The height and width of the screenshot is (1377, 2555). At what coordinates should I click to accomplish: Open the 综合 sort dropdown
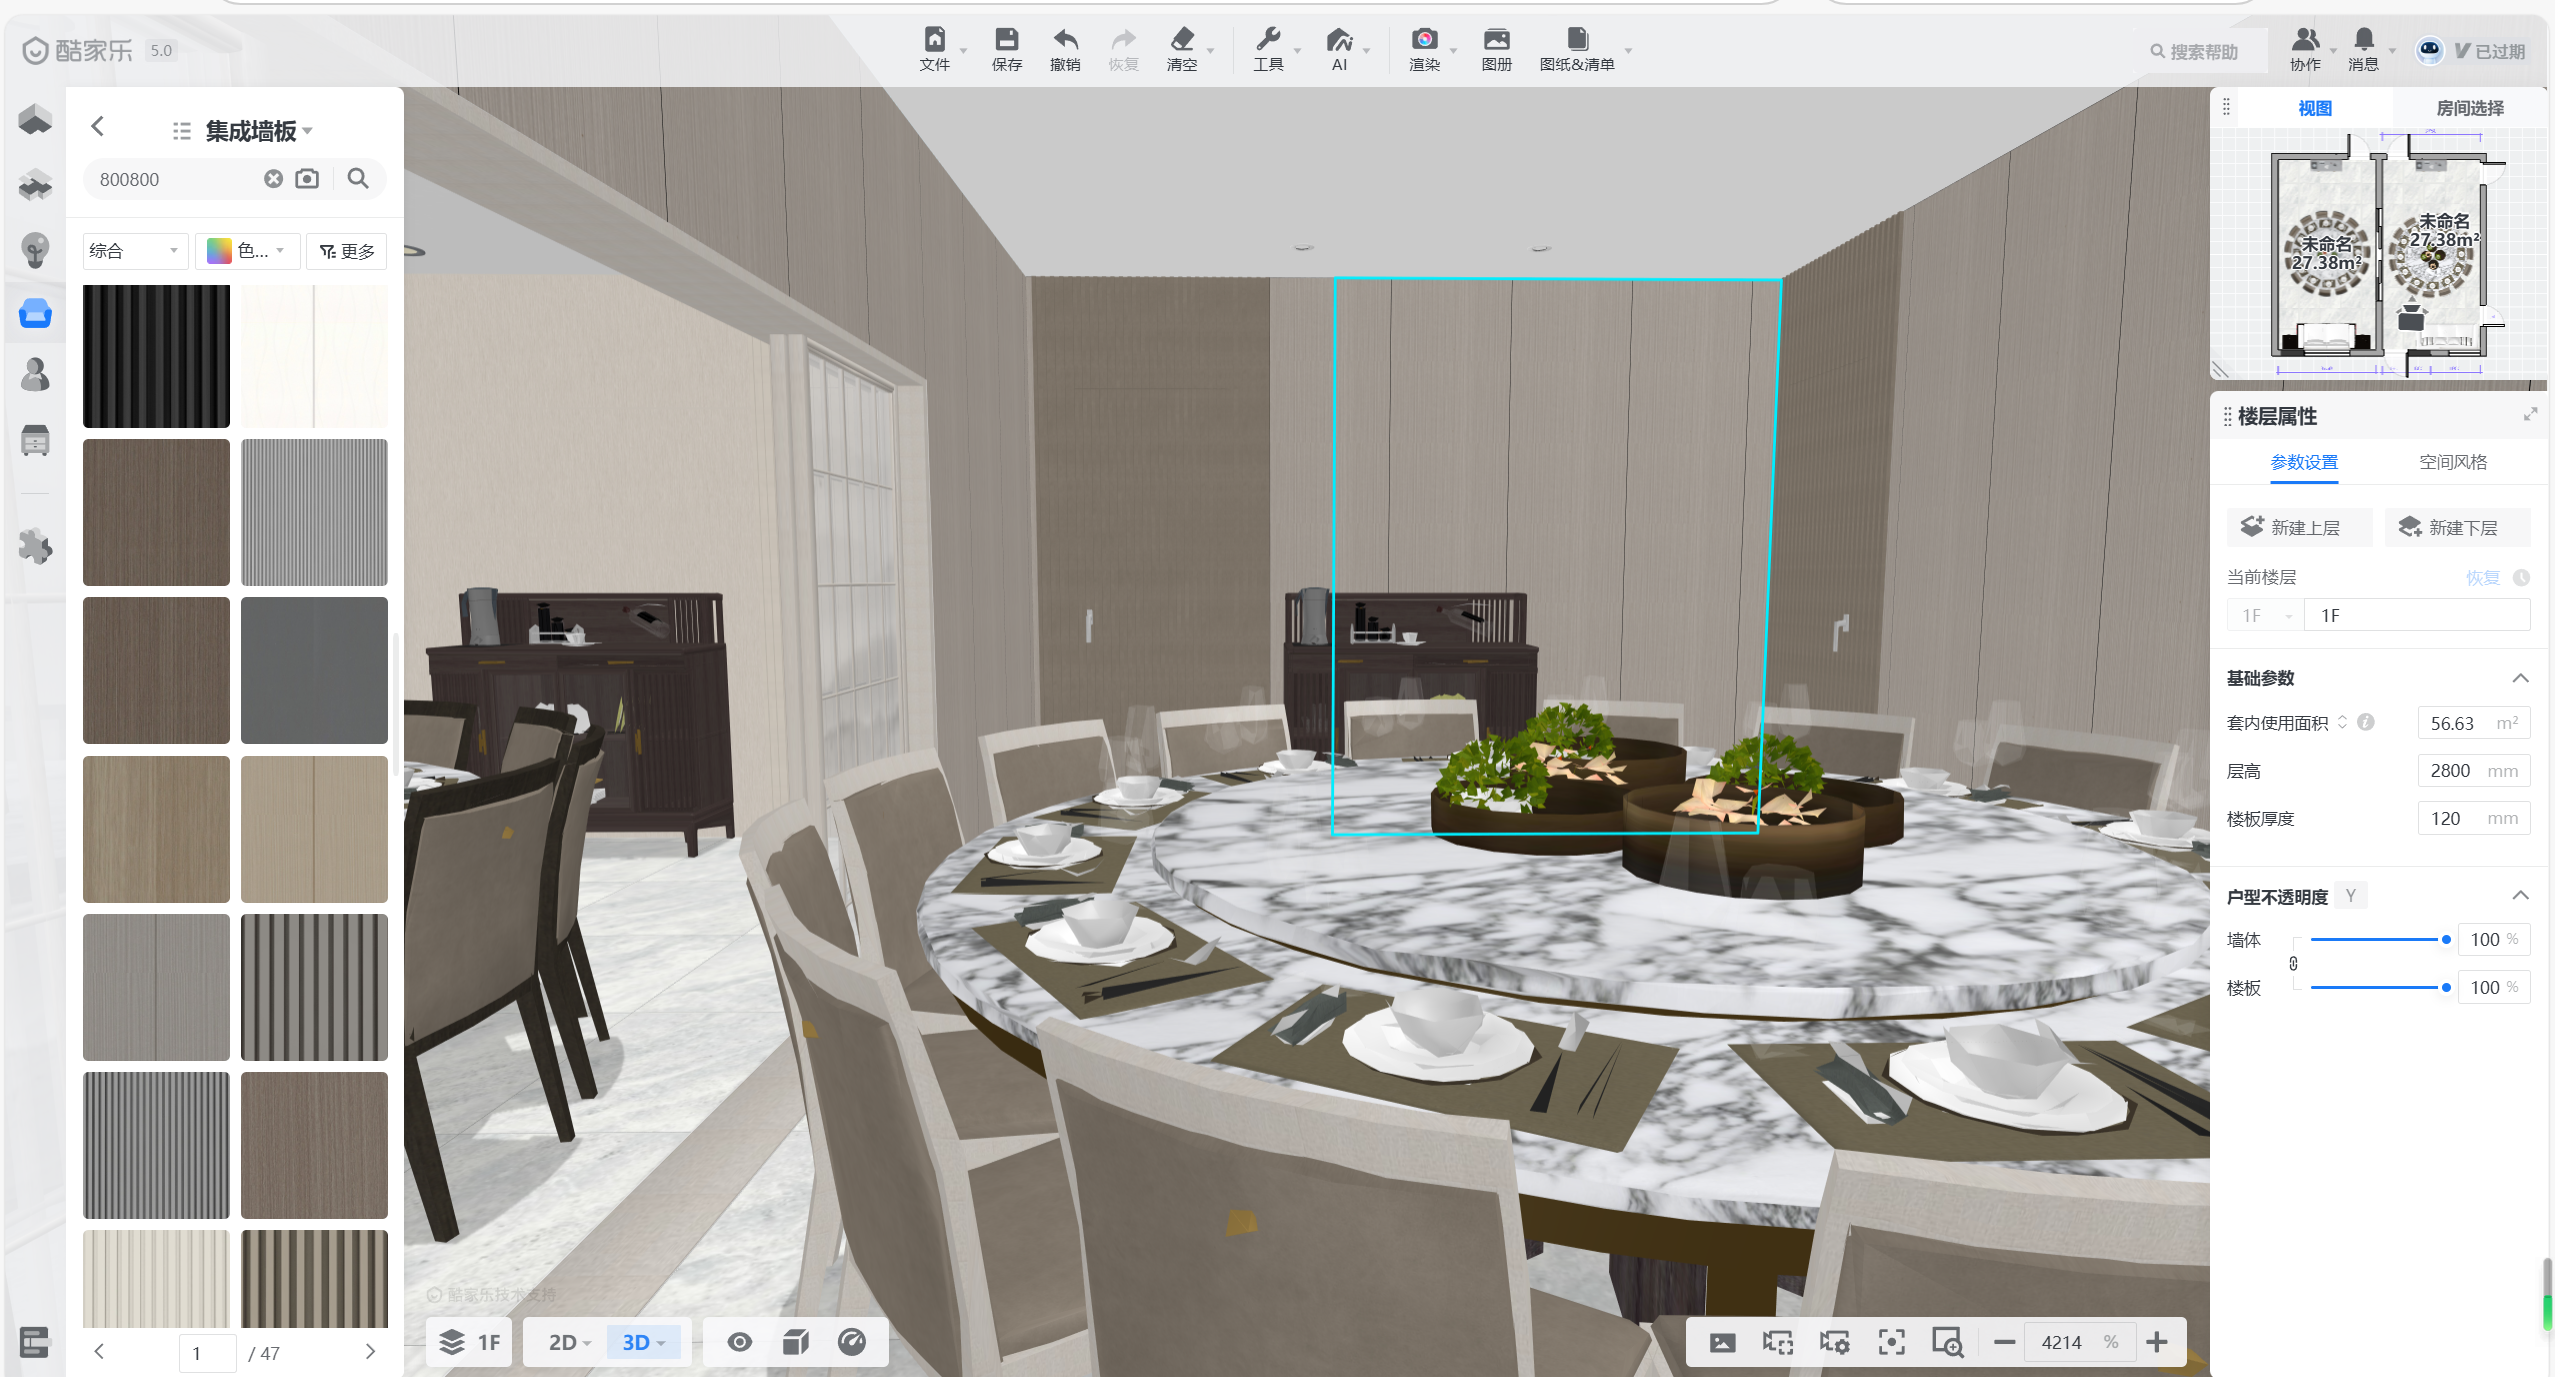click(134, 251)
